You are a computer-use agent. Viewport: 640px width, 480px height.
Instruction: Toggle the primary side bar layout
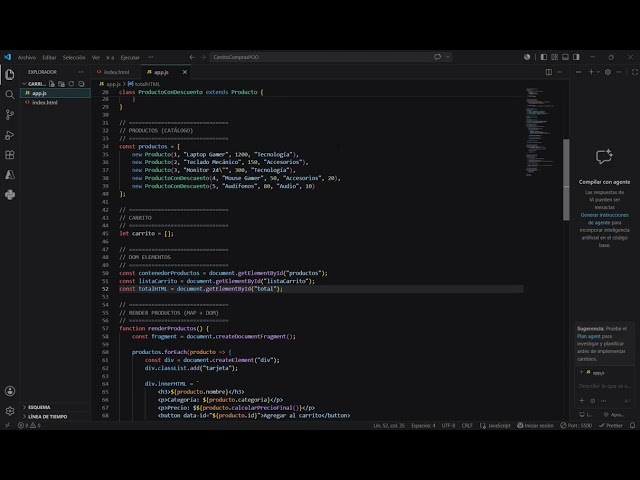[544, 57]
